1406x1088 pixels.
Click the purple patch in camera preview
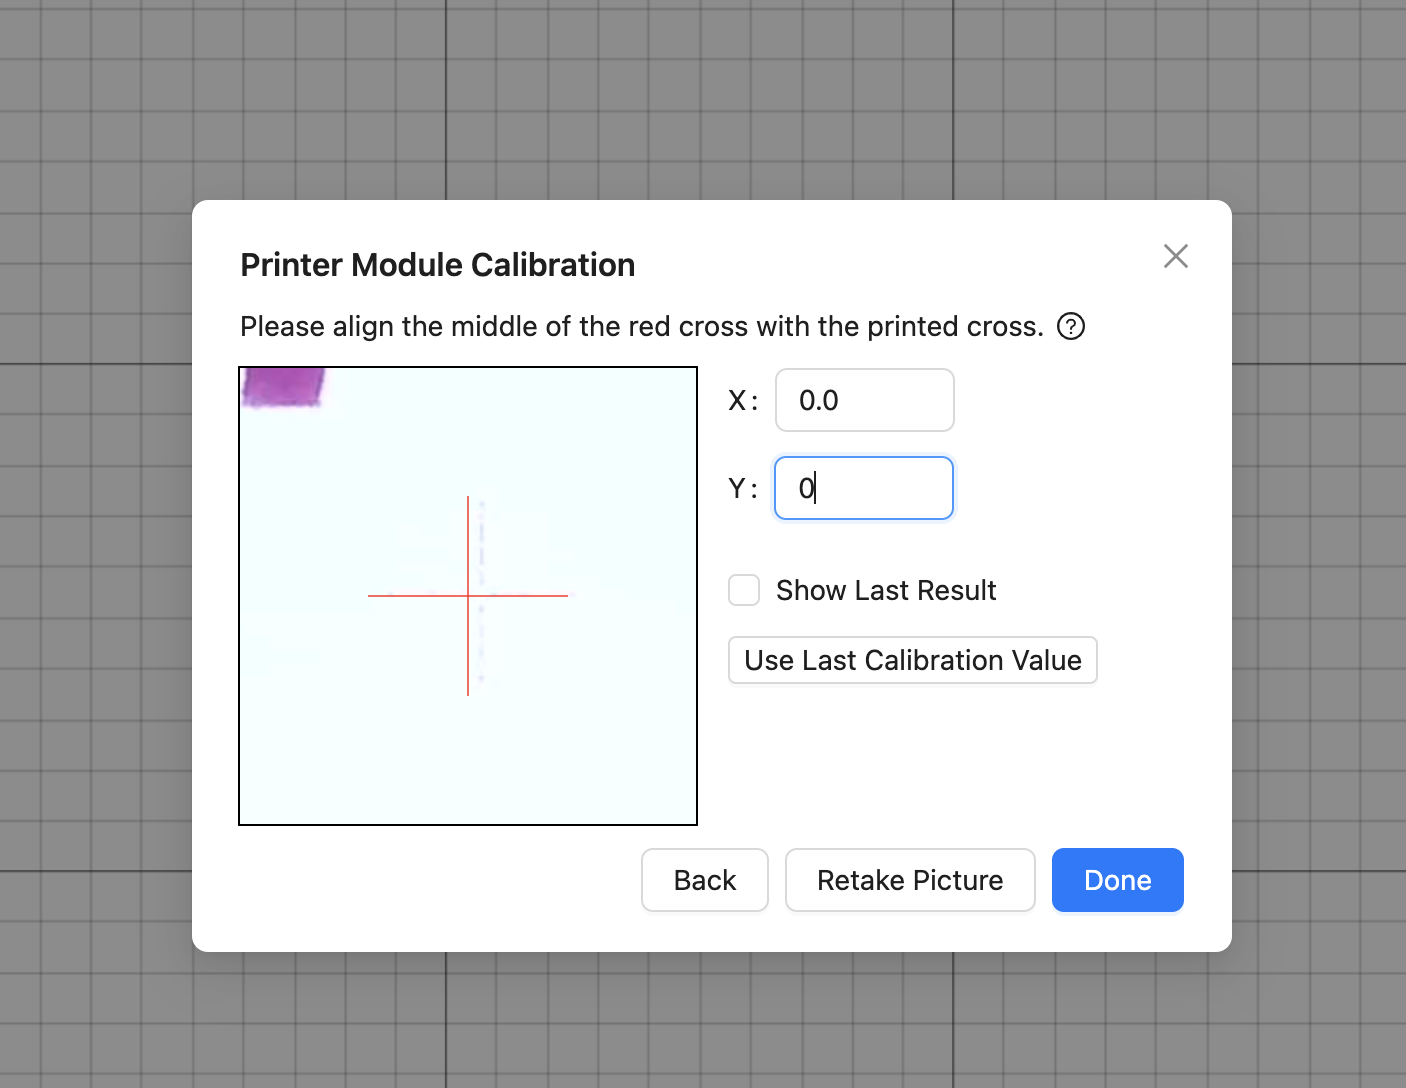pos(284,387)
